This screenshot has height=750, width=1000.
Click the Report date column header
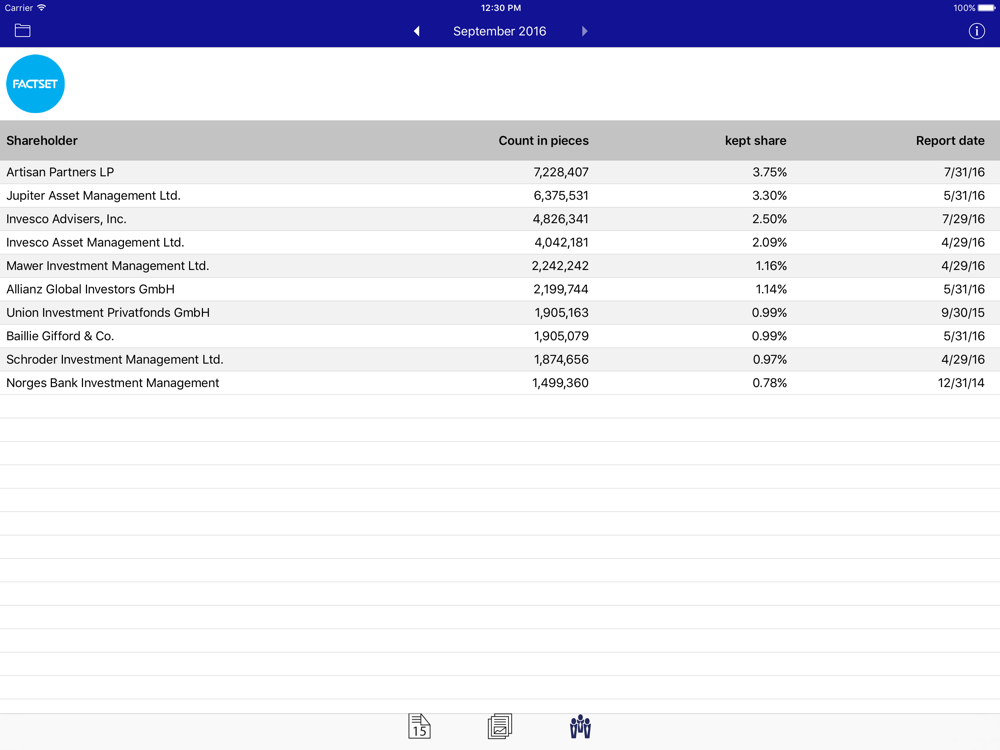(950, 141)
